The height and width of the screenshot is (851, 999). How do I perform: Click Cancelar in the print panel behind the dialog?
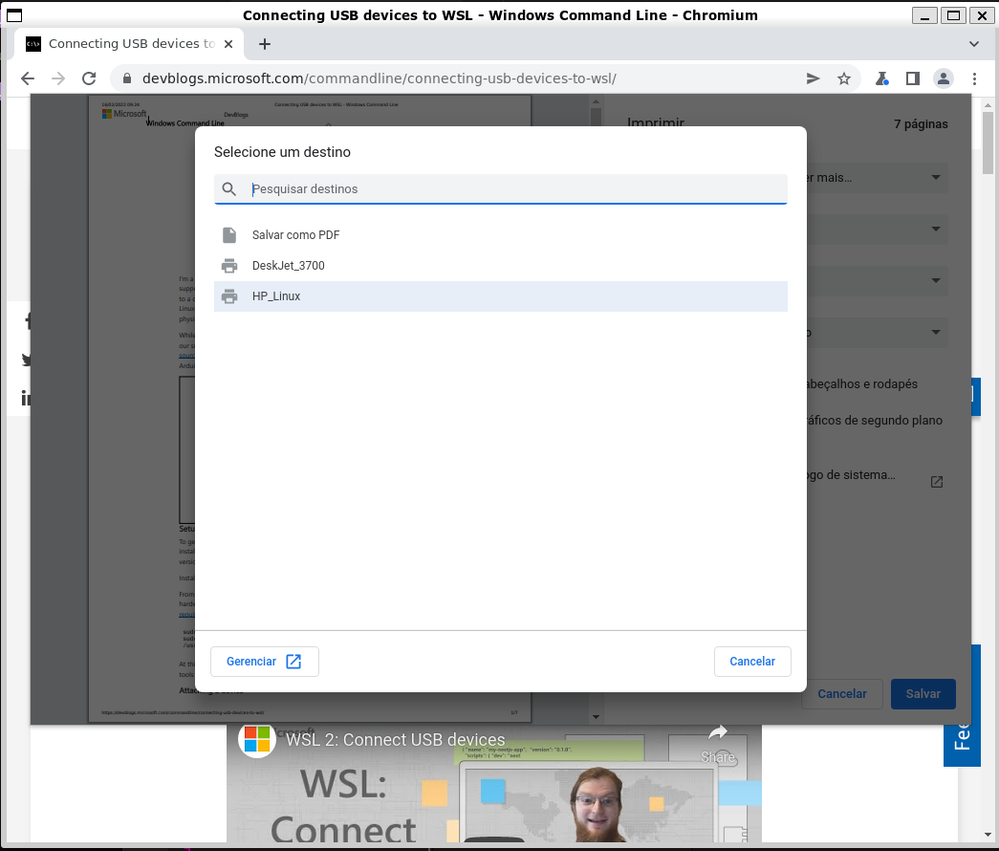842,694
